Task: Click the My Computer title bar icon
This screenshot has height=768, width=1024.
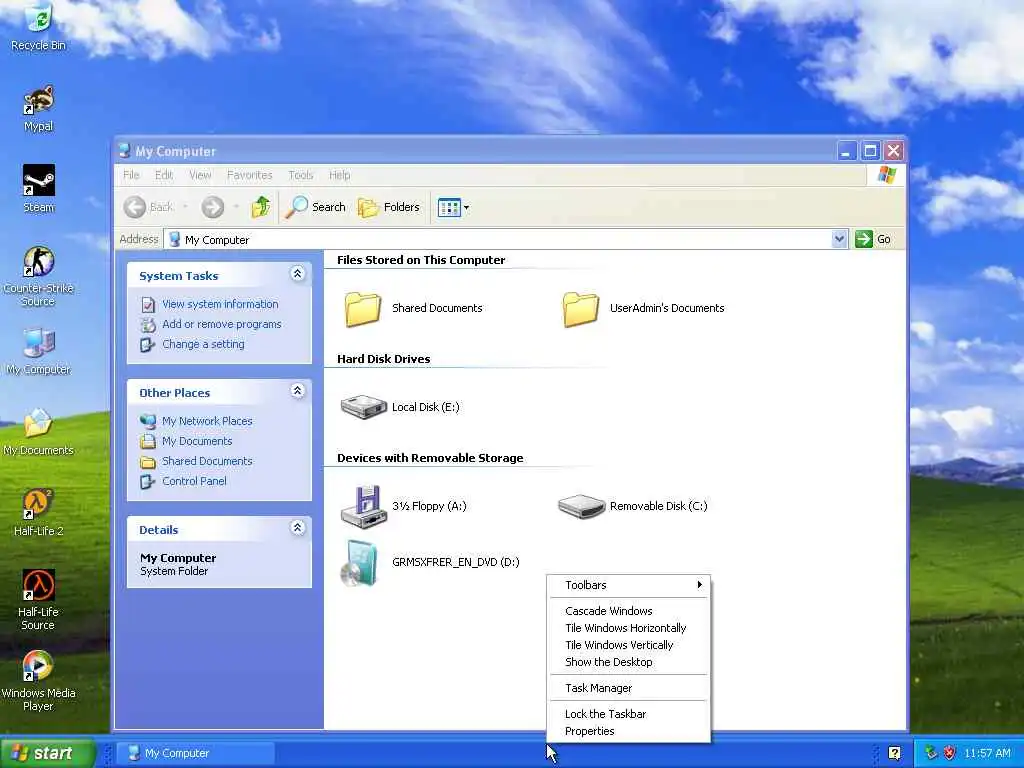Action: 124,151
